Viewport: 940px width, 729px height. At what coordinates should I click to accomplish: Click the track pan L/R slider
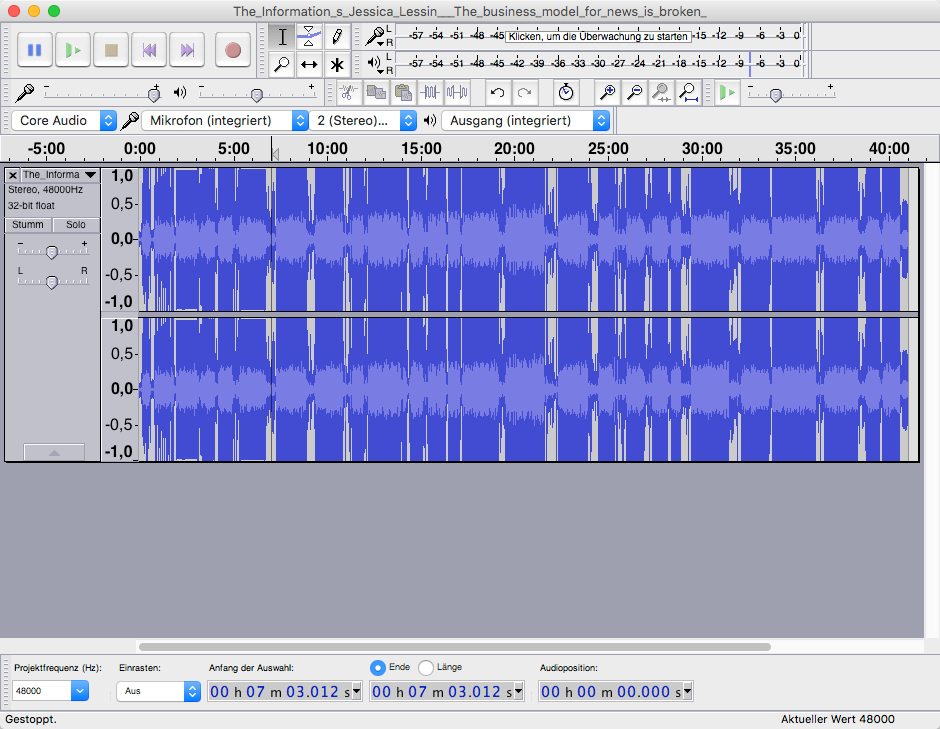[53, 280]
